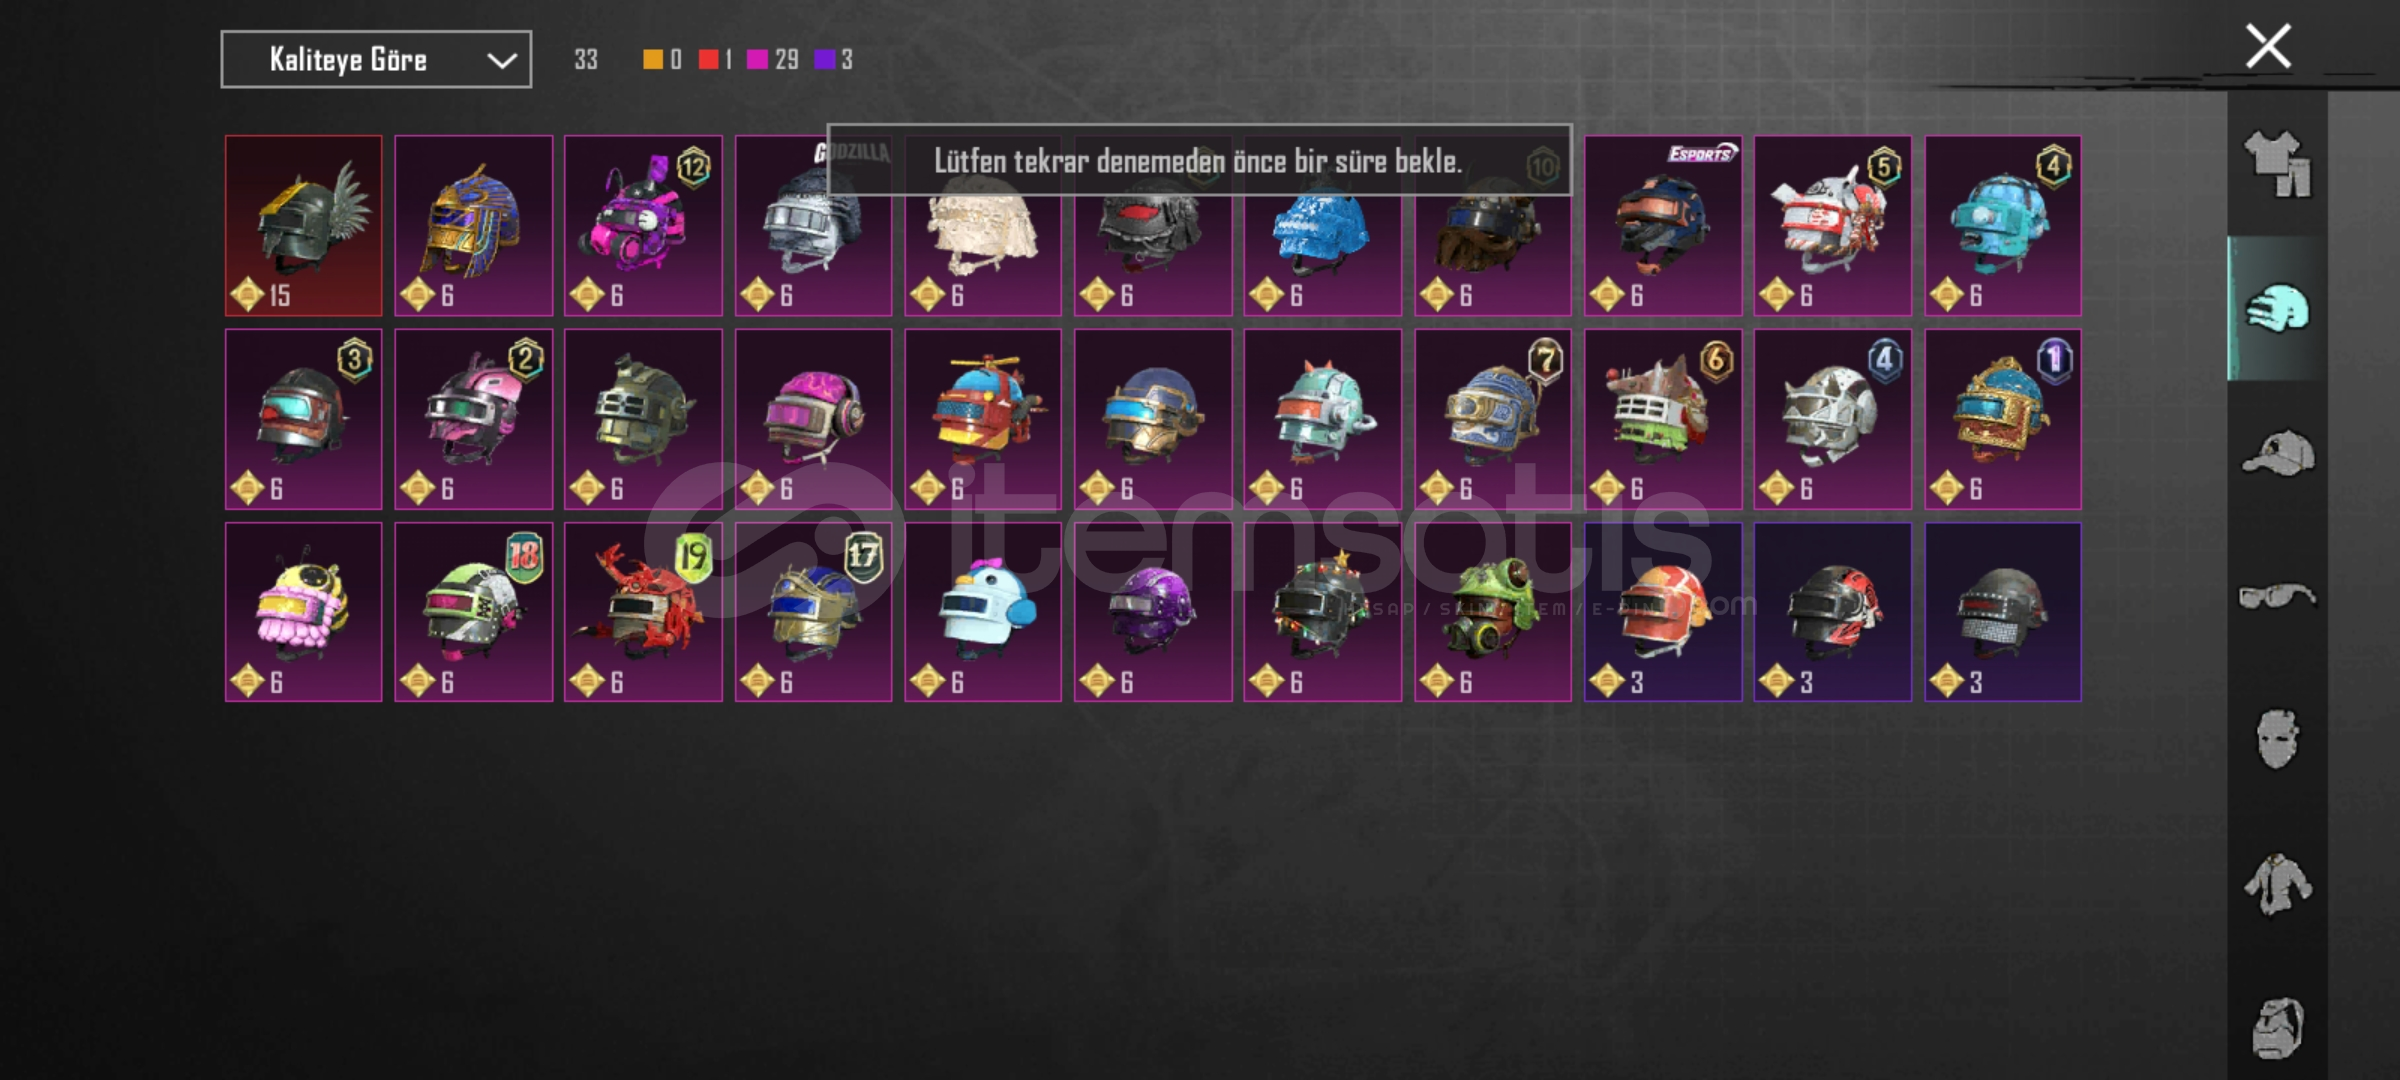Filter by the orange quality swatch
Viewport: 2400px width, 1080px height.
[652, 60]
